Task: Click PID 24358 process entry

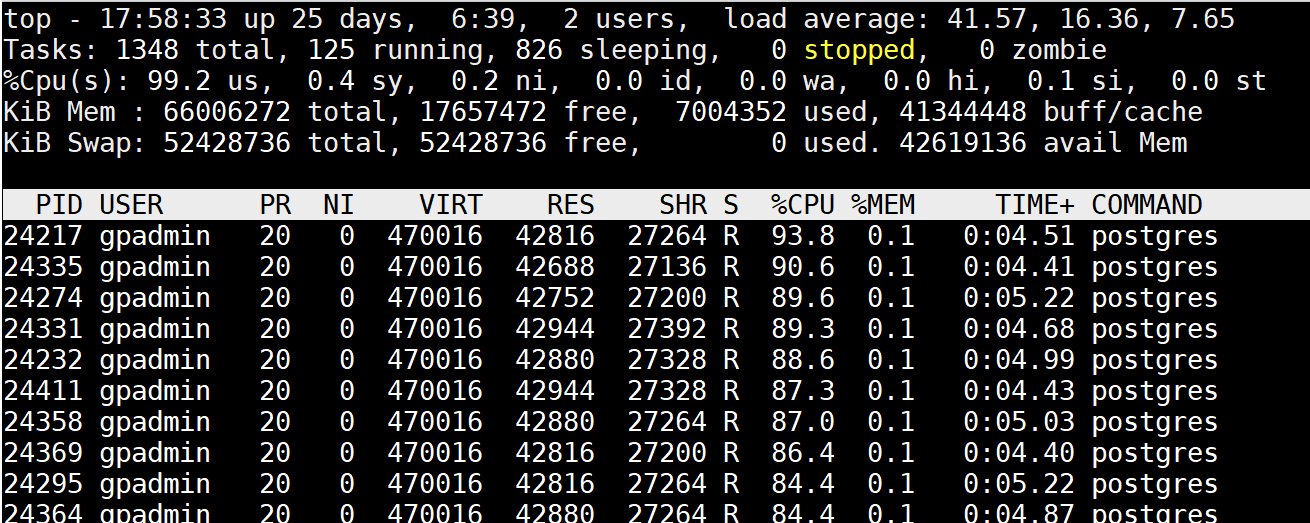Action: [655, 423]
